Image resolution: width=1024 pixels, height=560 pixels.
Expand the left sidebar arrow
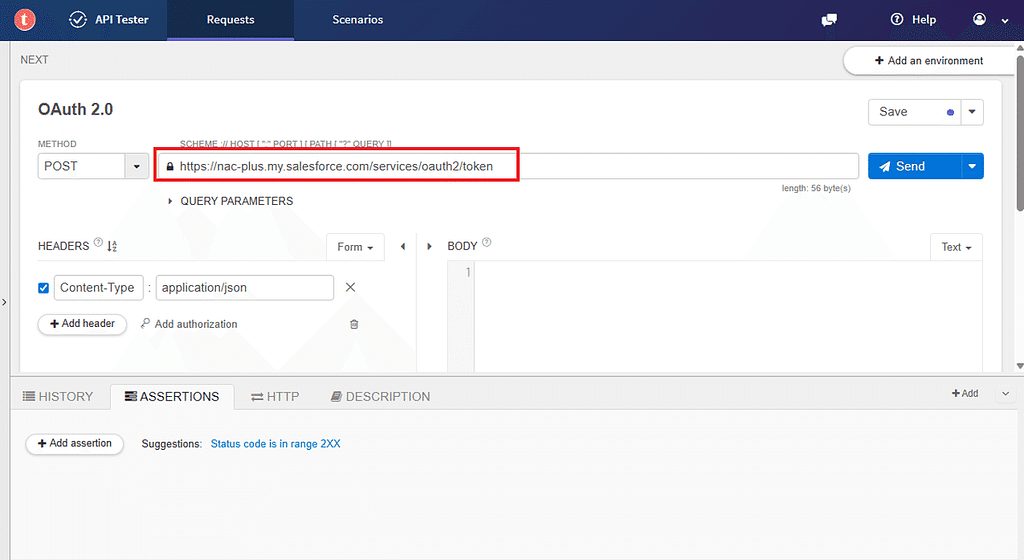coord(4,302)
